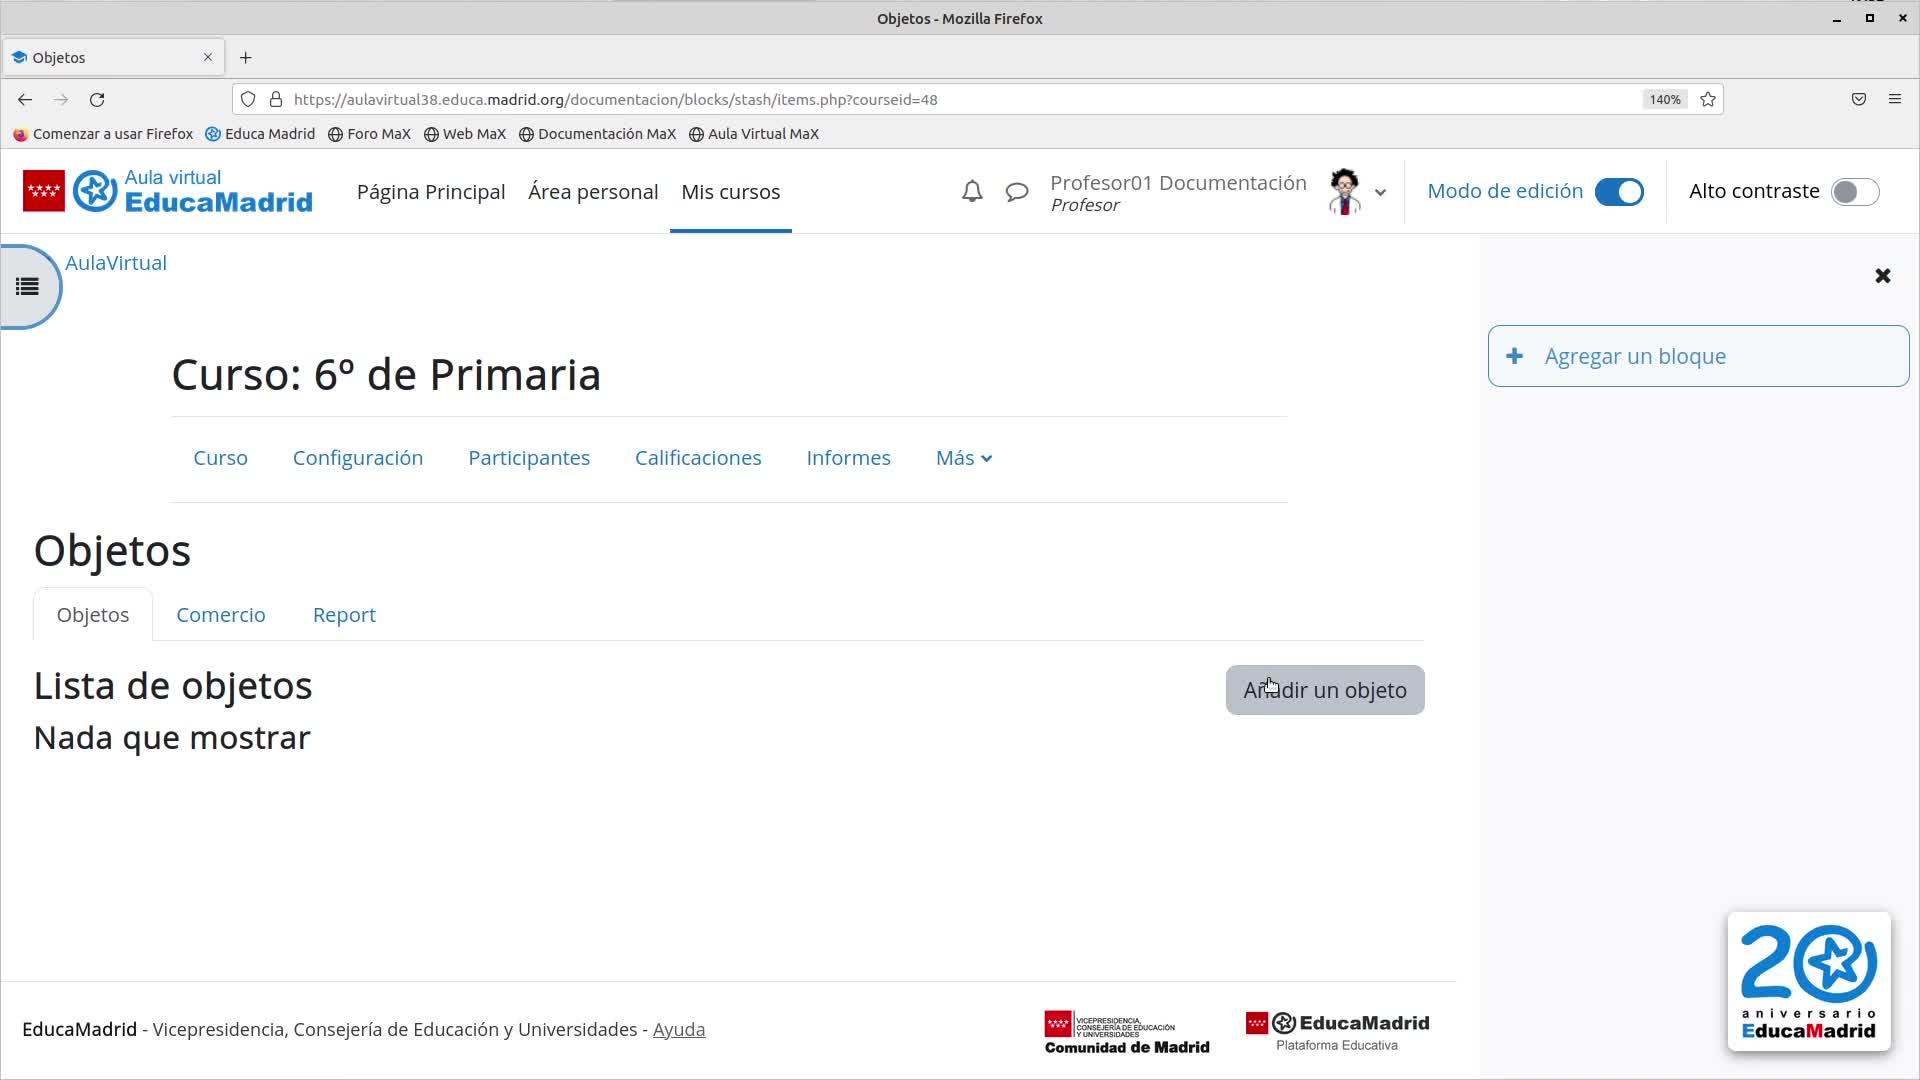Image resolution: width=1920 pixels, height=1080 pixels.
Task: Open the user profile dropdown arrow
Action: tap(1380, 192)
